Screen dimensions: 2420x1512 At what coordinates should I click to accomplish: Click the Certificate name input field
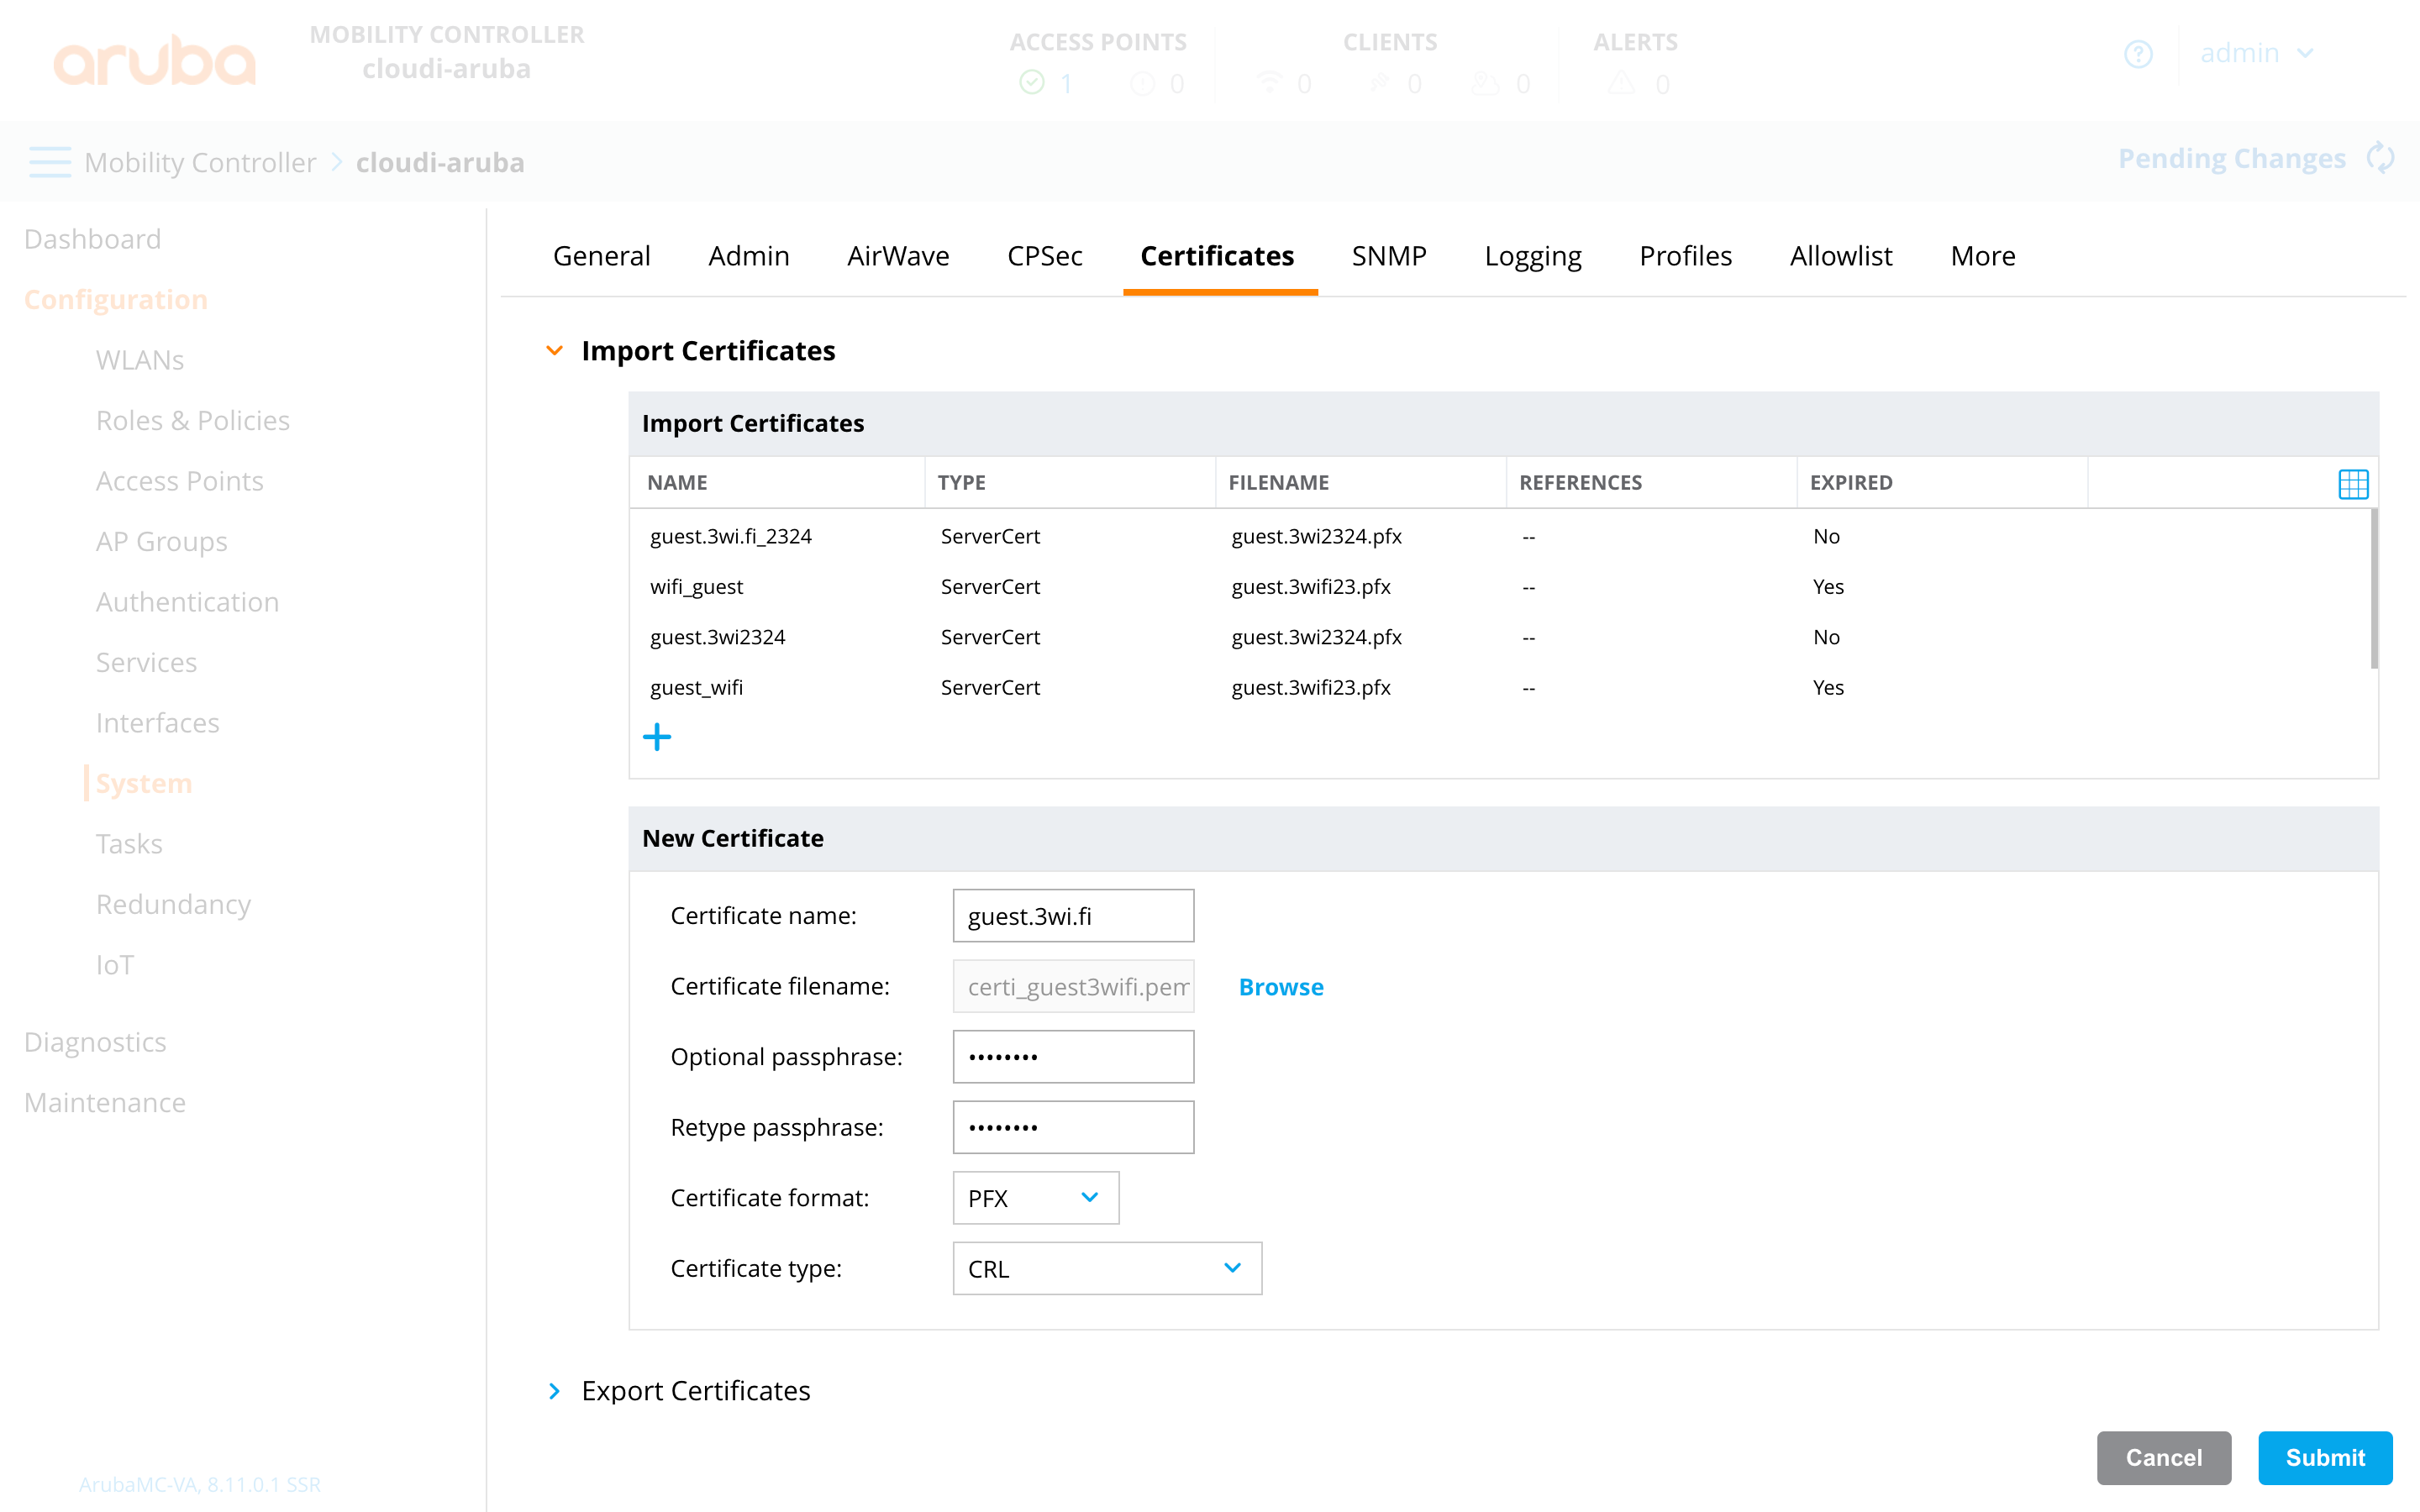coord(1073,915)
